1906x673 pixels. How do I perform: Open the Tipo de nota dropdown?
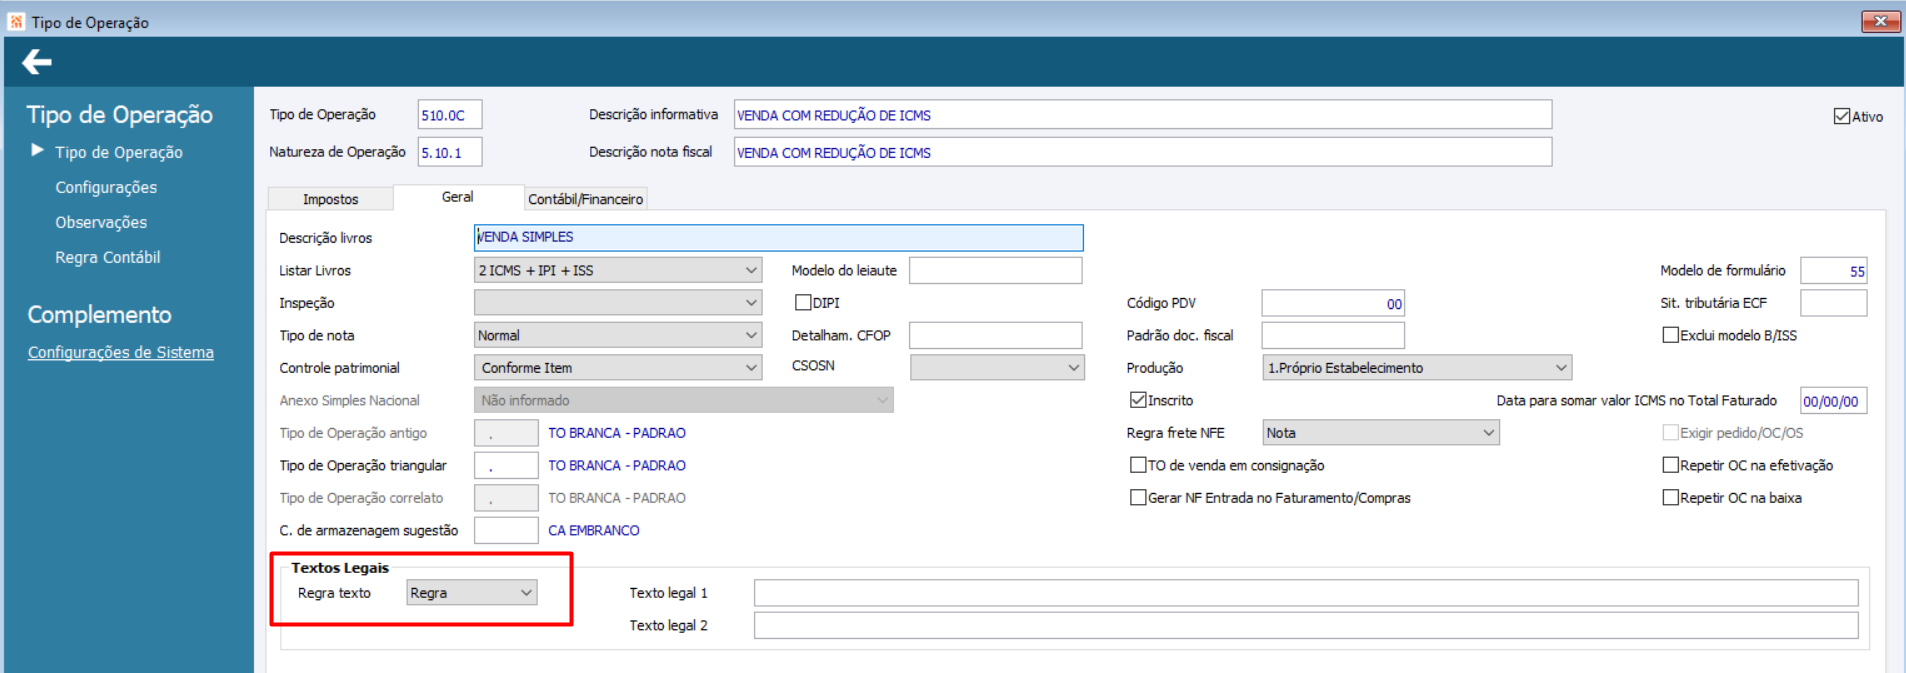[618, 335]
